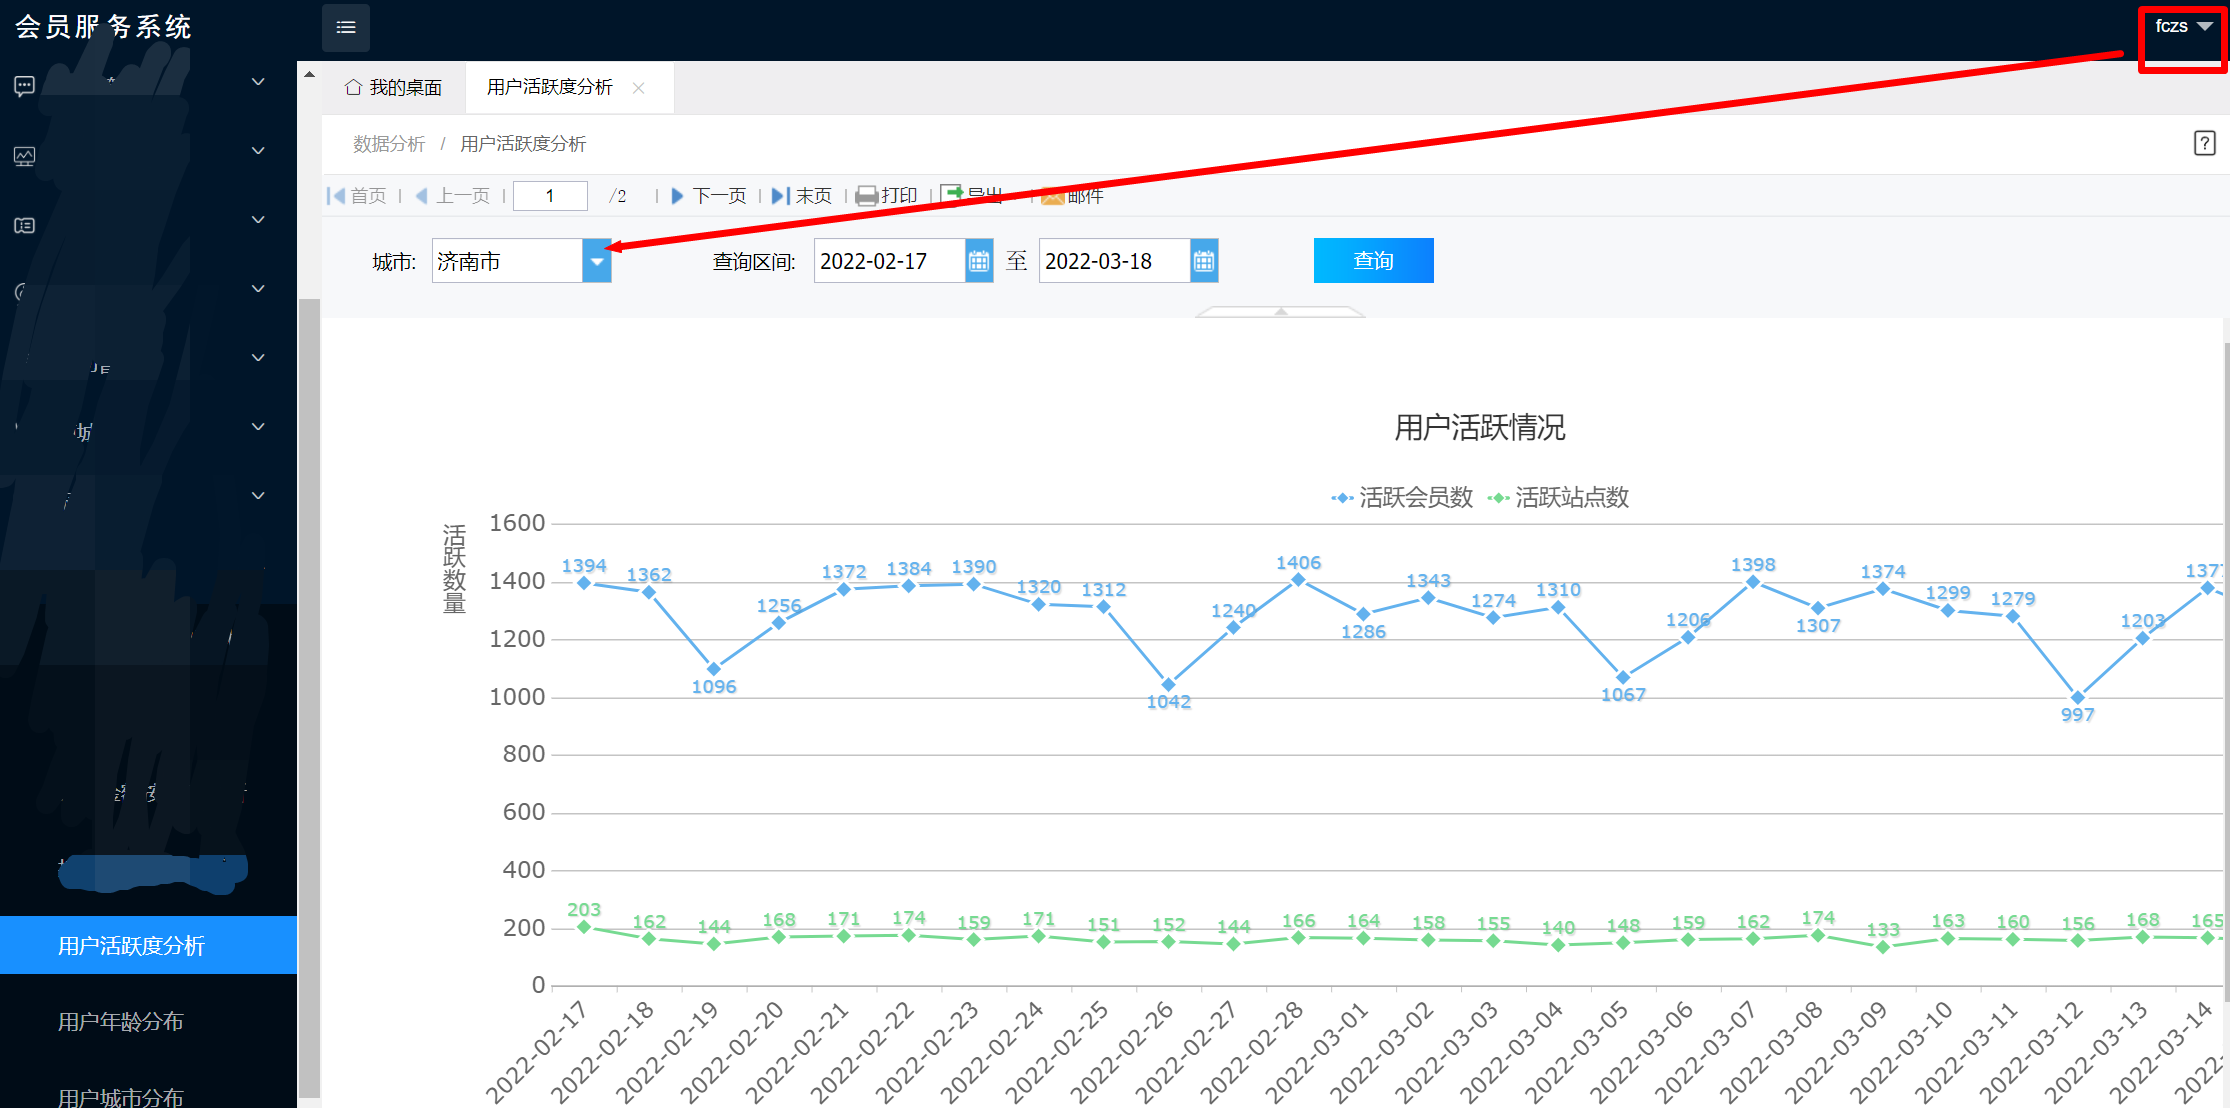
Task: Click the 1067 data point label
Action: pos(1623,695)
